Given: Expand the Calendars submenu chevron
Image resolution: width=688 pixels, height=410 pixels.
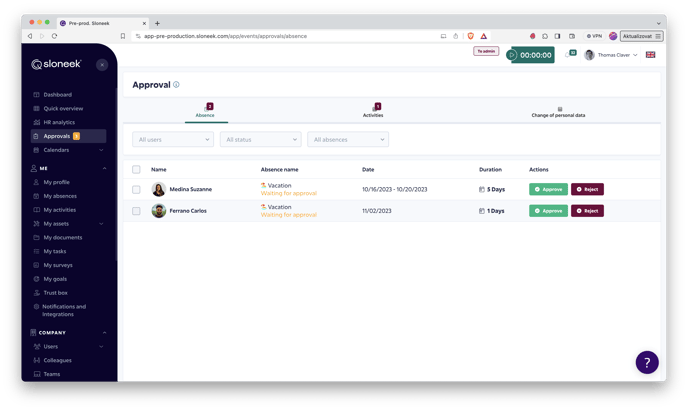Looking at the screenshot, I should point(101,150).
